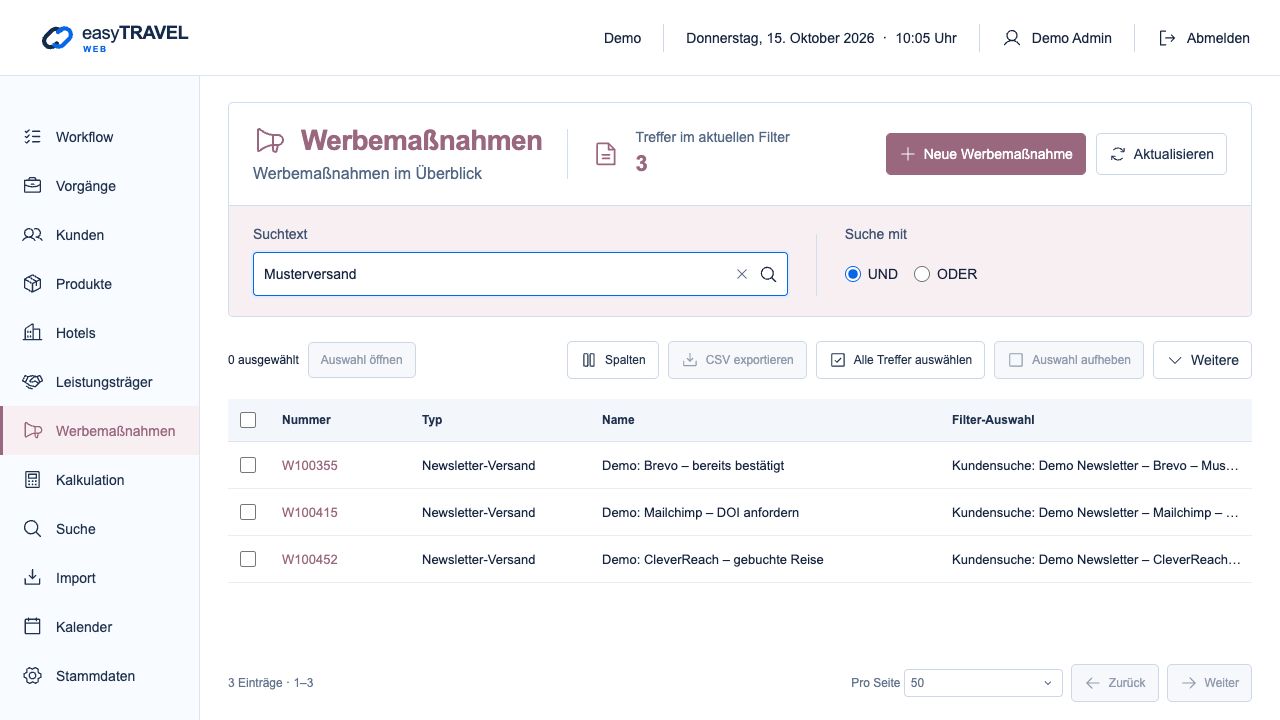The height and width of the screenshot is (720, 1280).
Task: Go to Vorgänge in the sidebar
Action: [x=100, y=186]
